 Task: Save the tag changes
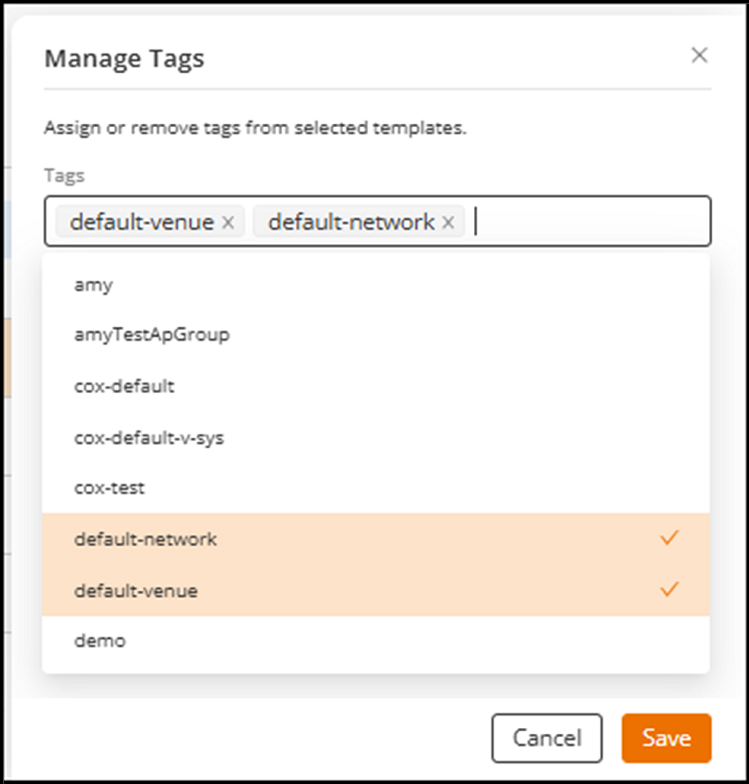[666, 738]
